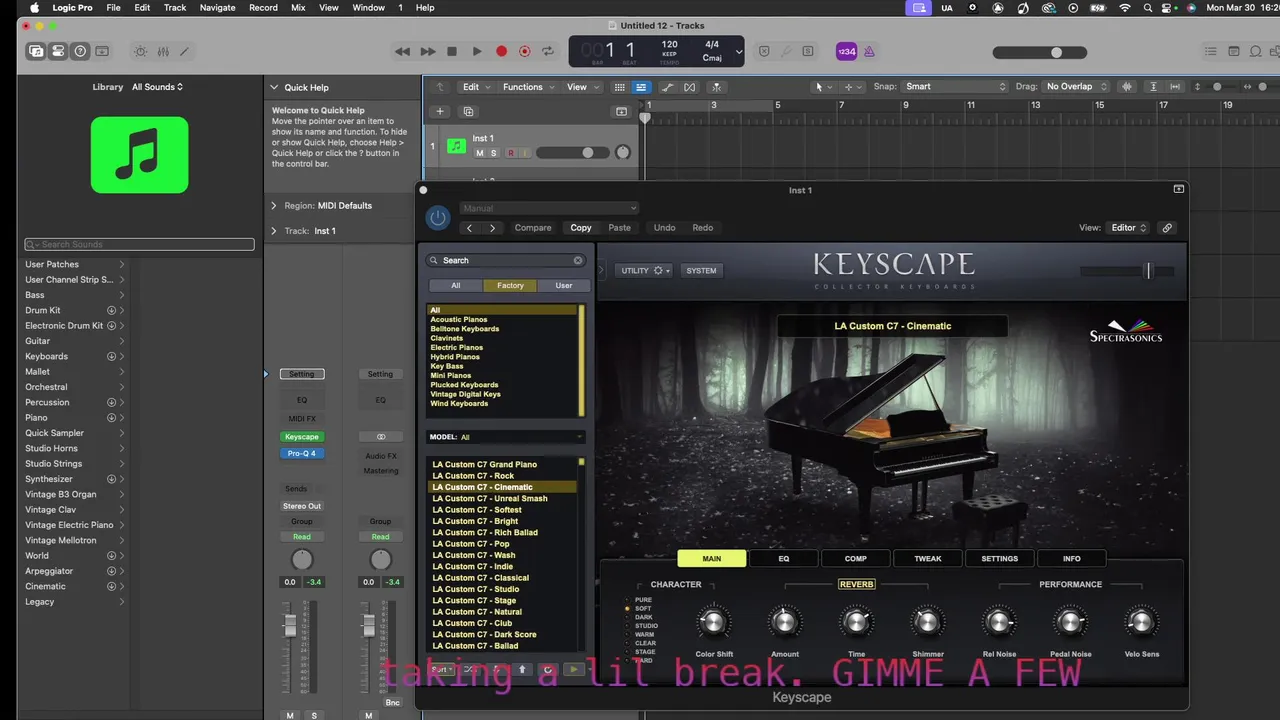Click the Compare button
Viewport: 1280px width, 720px height.
pyautogui.click(x=533, y=228)
